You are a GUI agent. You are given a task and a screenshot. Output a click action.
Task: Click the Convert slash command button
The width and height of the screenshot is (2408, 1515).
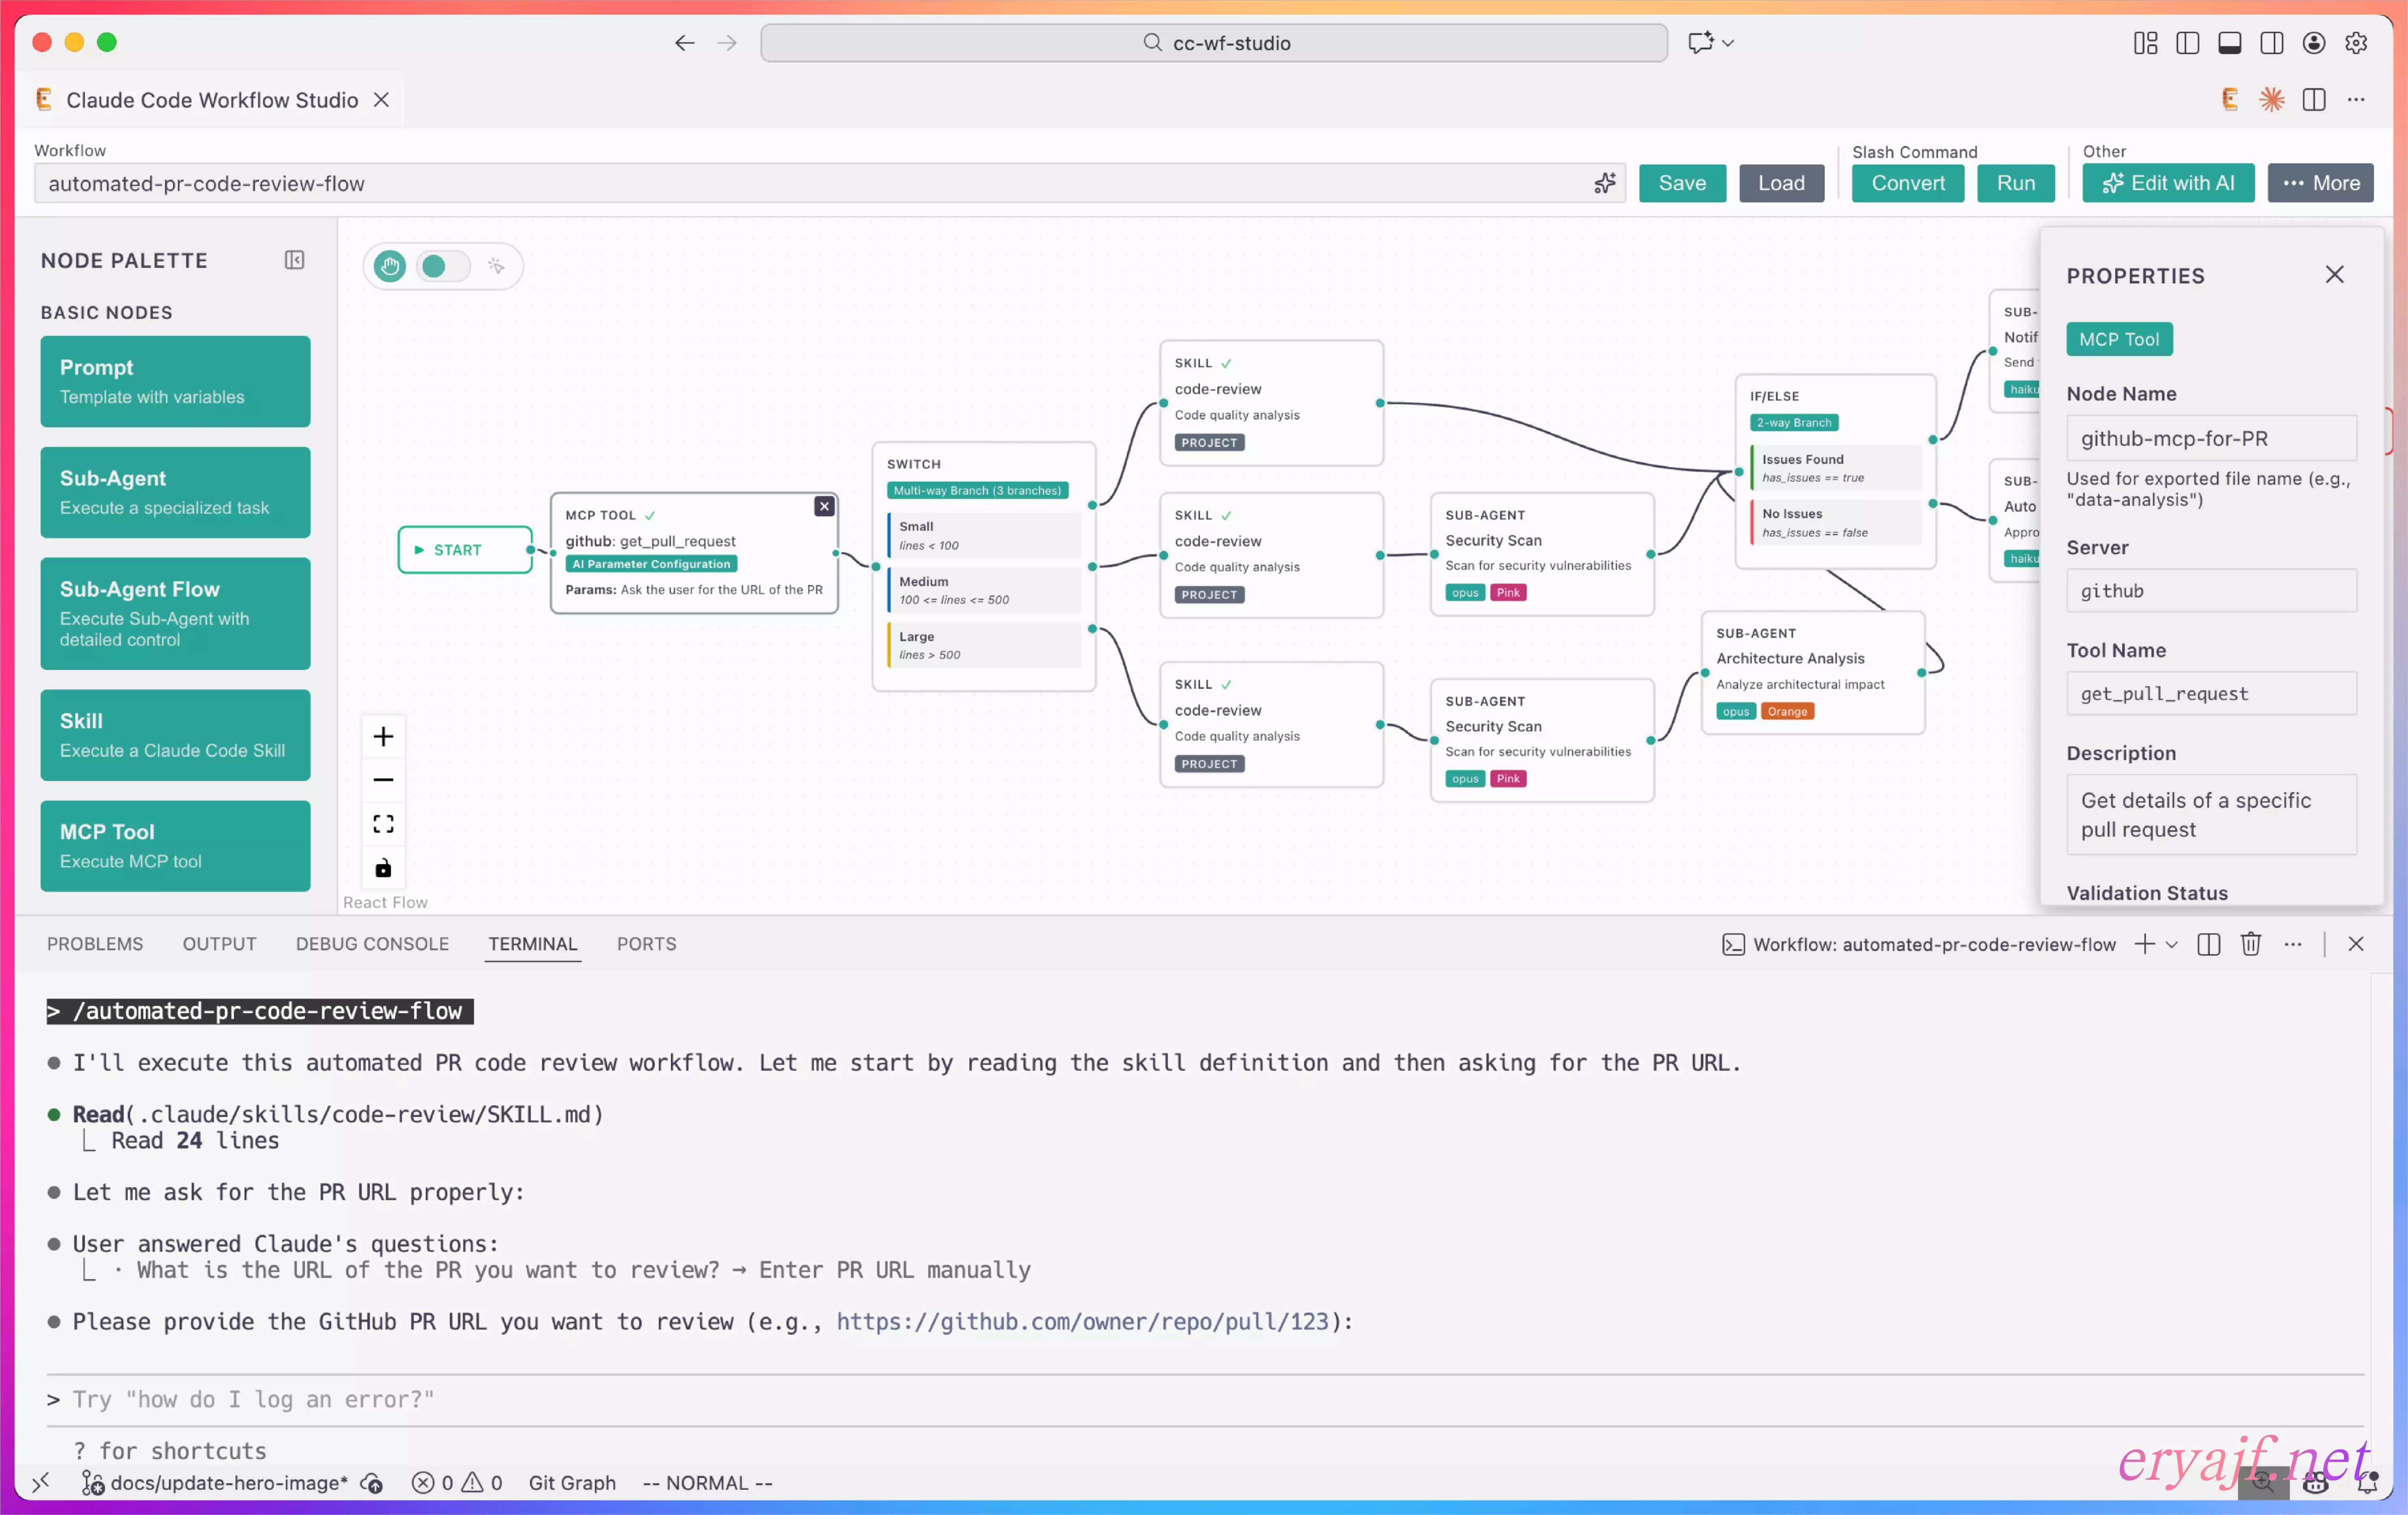click(1907, 183)
